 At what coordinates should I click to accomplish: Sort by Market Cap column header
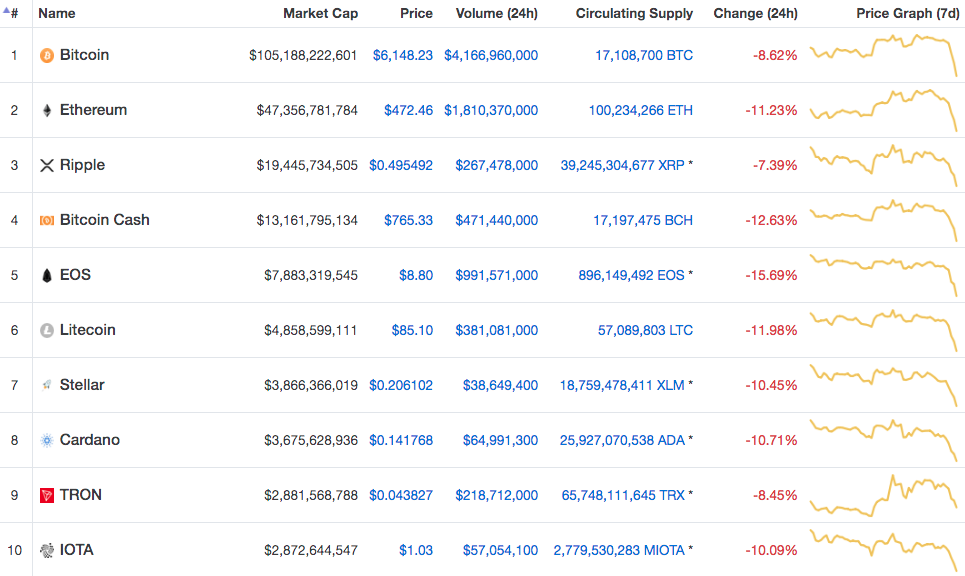click(320, 14)
